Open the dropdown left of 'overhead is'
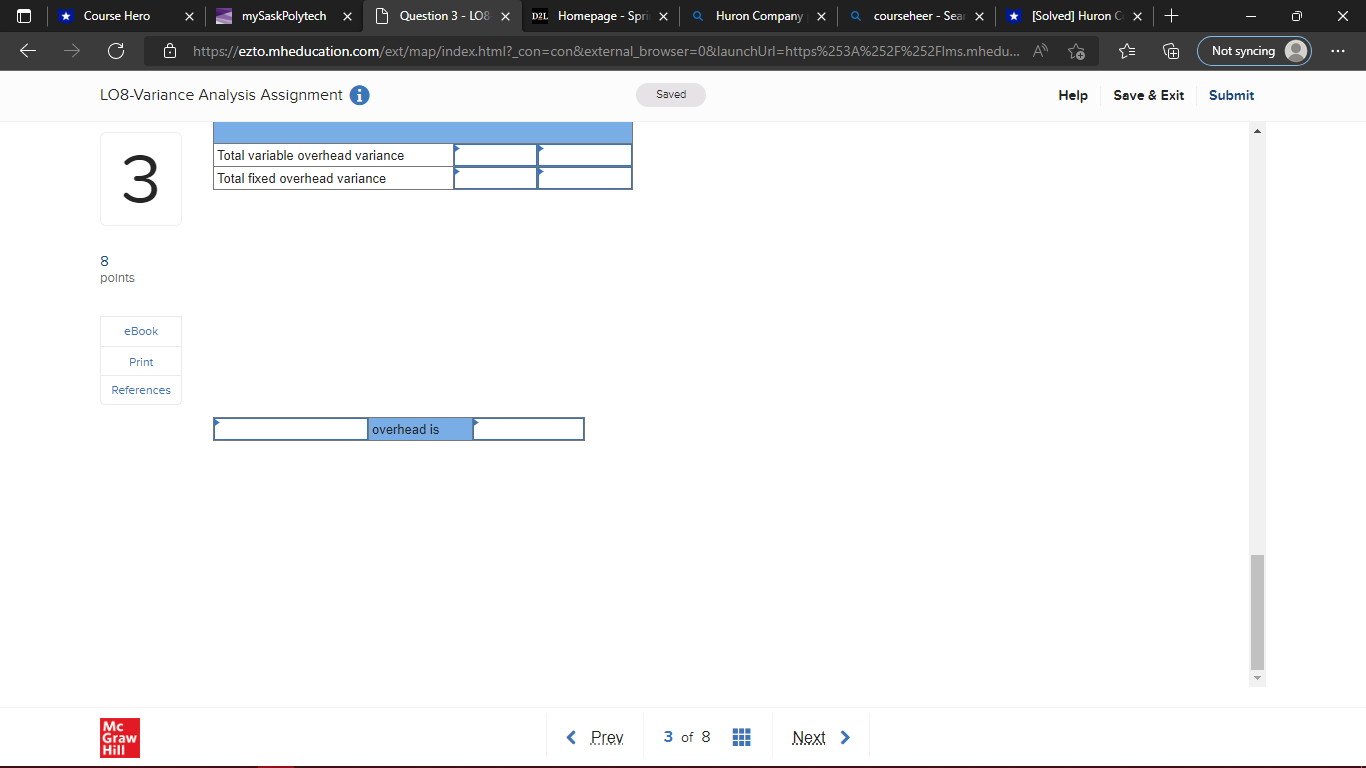This screenshot has height=768, width=1366. point(291,429)
